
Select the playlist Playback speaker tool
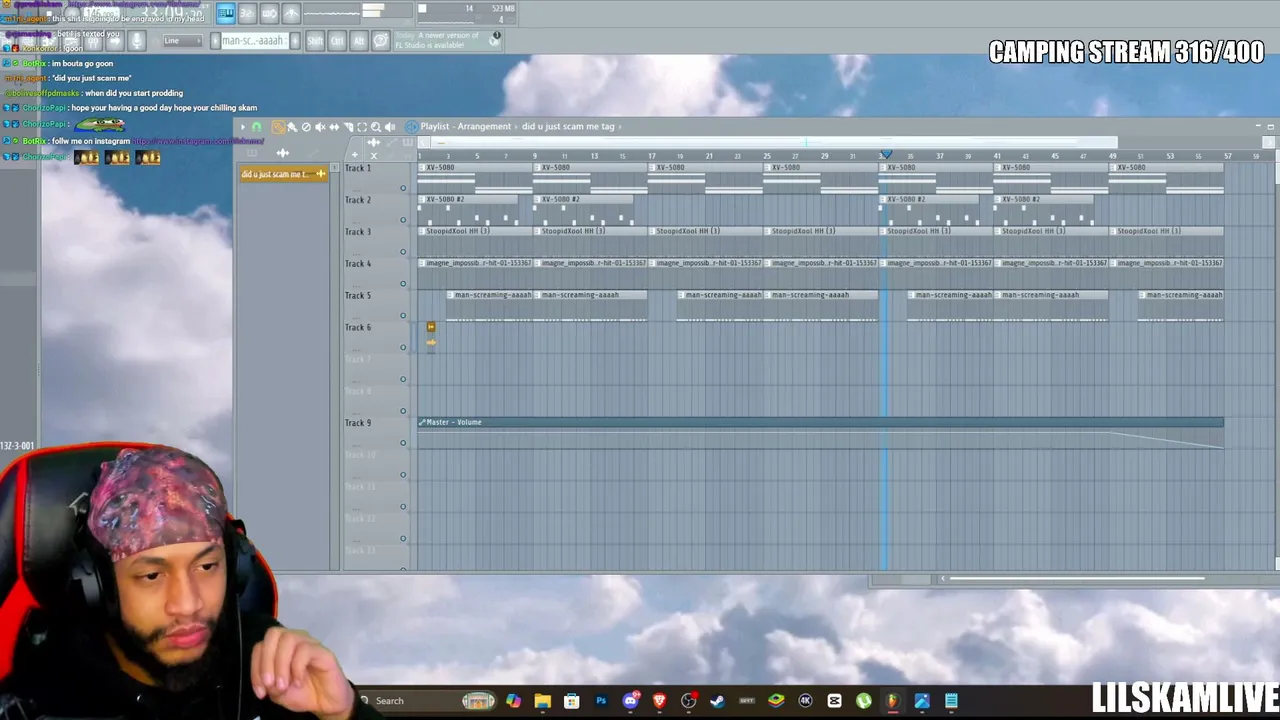coord(390,127)
